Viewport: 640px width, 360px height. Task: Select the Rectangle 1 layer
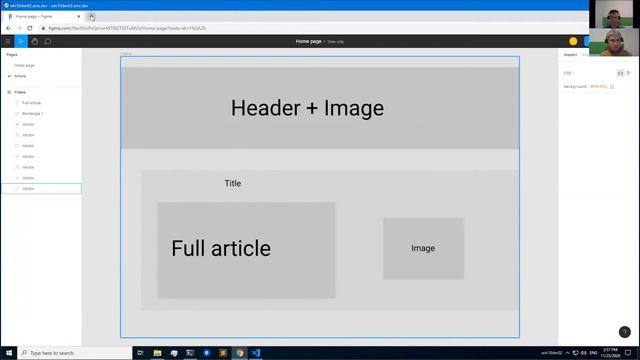33,113
